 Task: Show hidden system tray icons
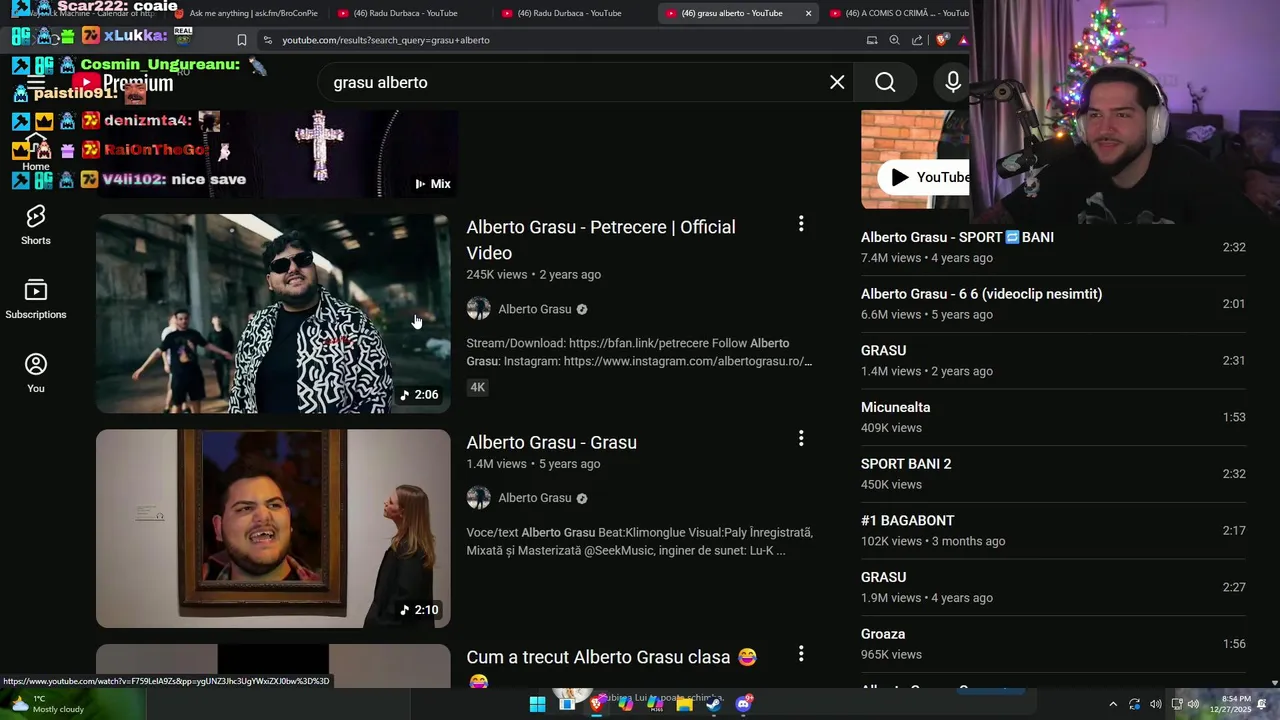click(1113, 704)
